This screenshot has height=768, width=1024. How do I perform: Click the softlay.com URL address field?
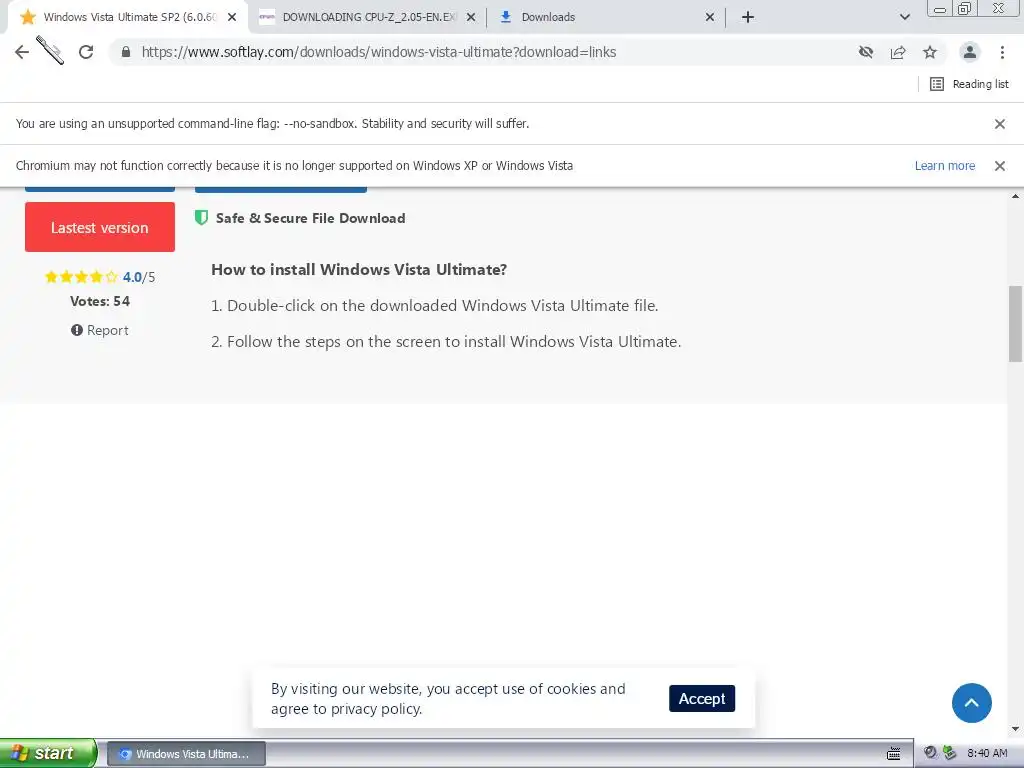pos(379,52)
